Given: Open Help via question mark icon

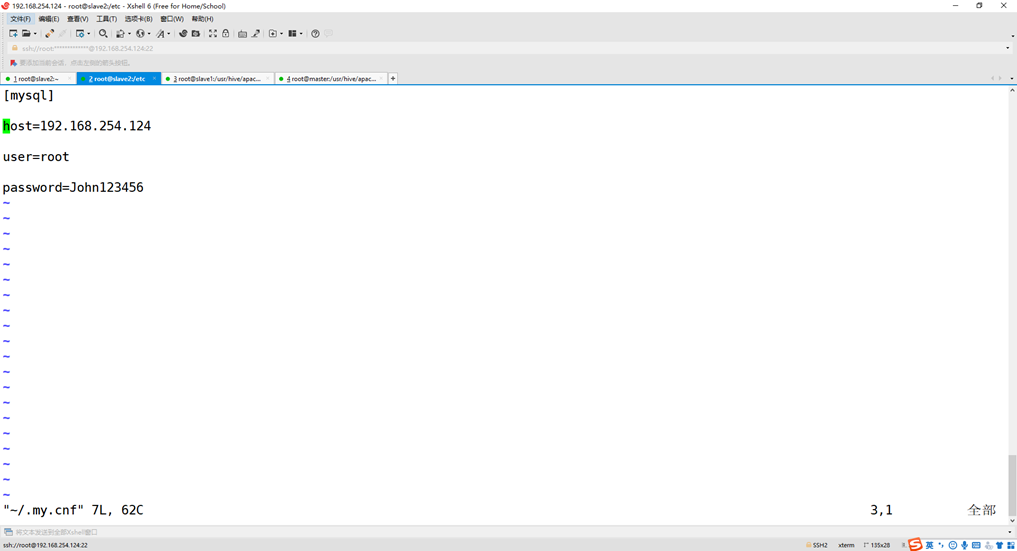Looking at the screenshot, I should click(315, 34).
